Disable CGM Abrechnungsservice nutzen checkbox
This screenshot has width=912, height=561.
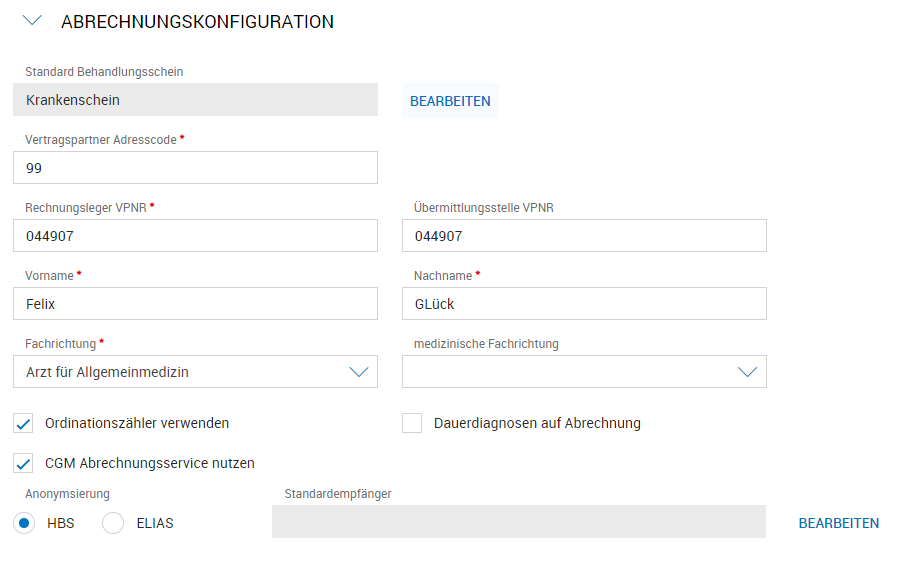click(x=24, y=463)
